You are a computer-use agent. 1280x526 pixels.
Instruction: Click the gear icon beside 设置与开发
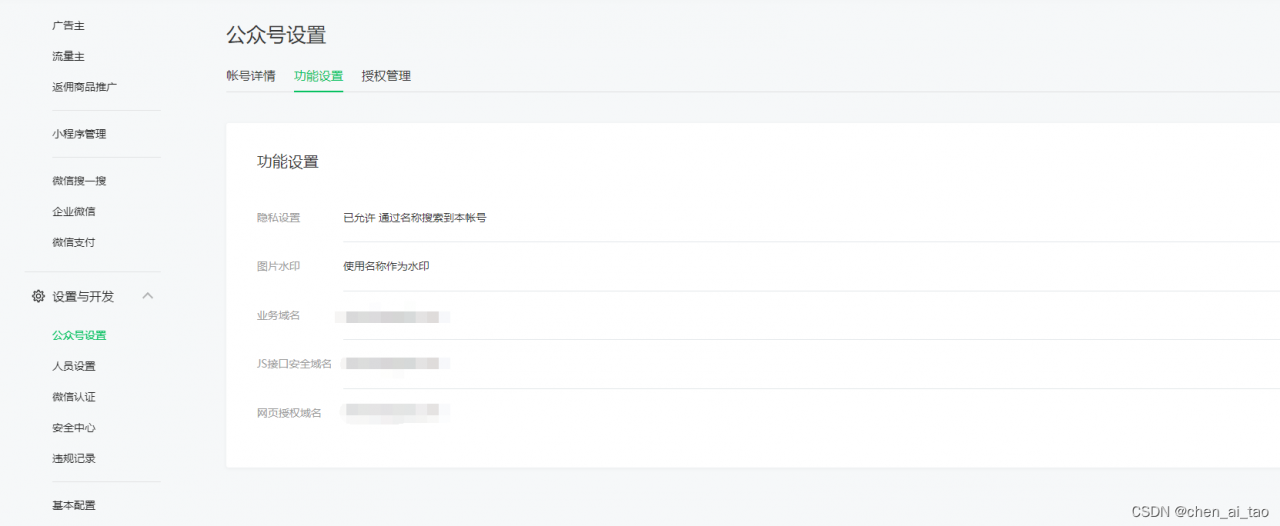pyautogui.click(x=38, y=296)
